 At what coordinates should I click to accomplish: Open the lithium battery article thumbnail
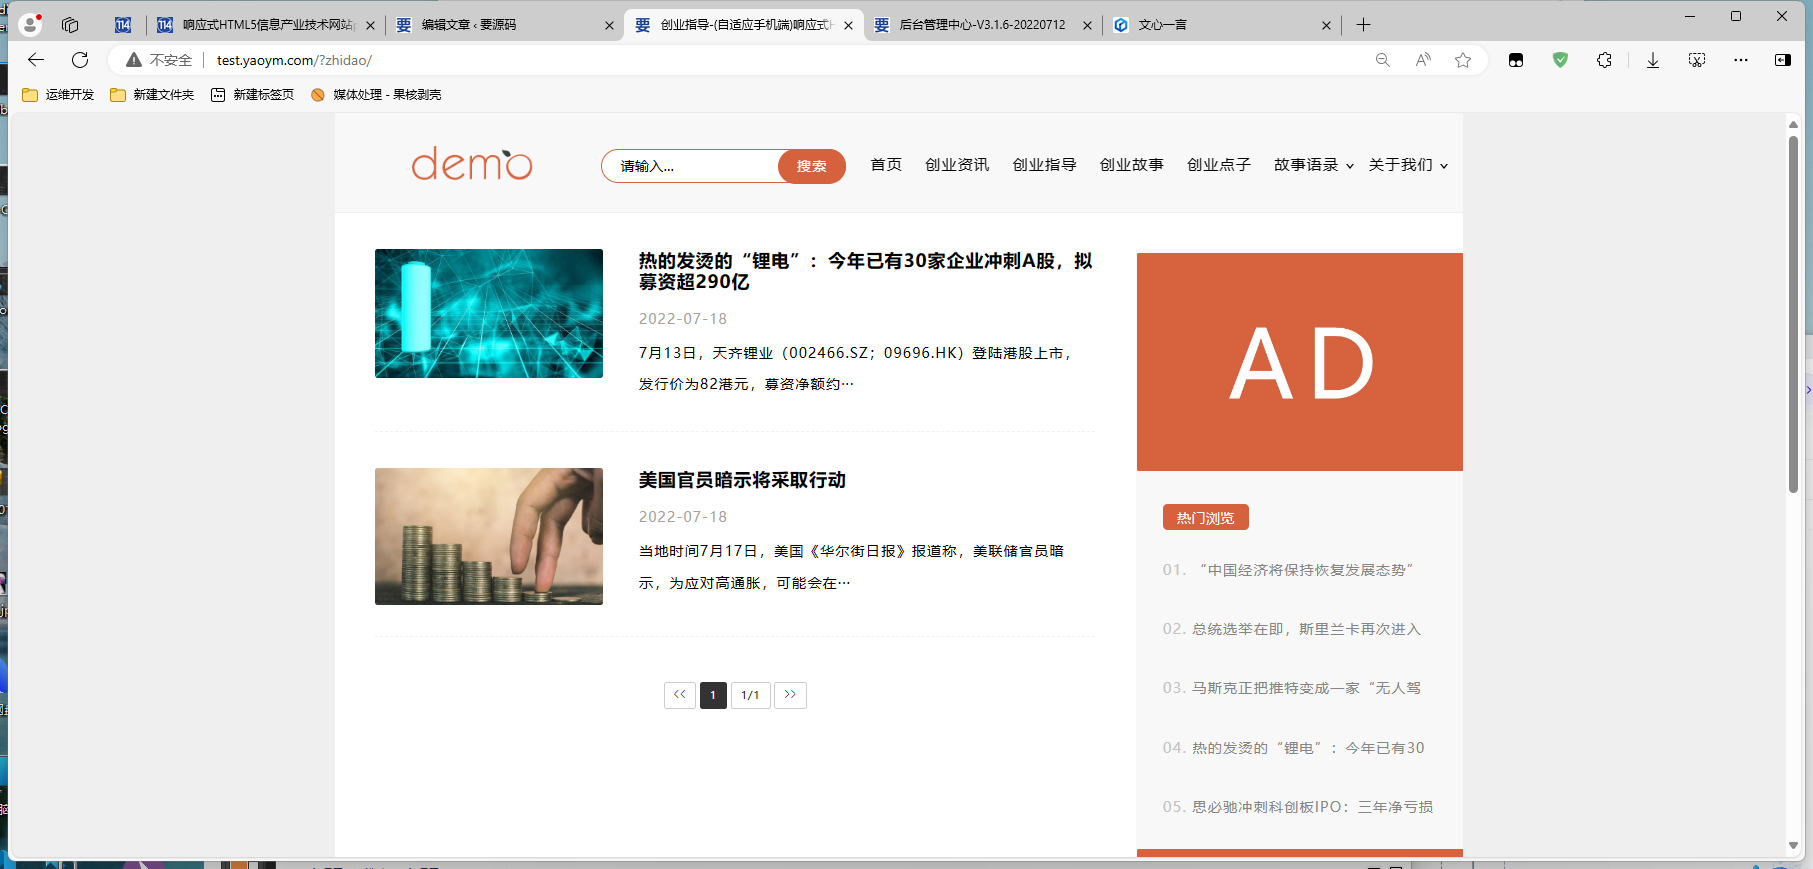[489, 313]
